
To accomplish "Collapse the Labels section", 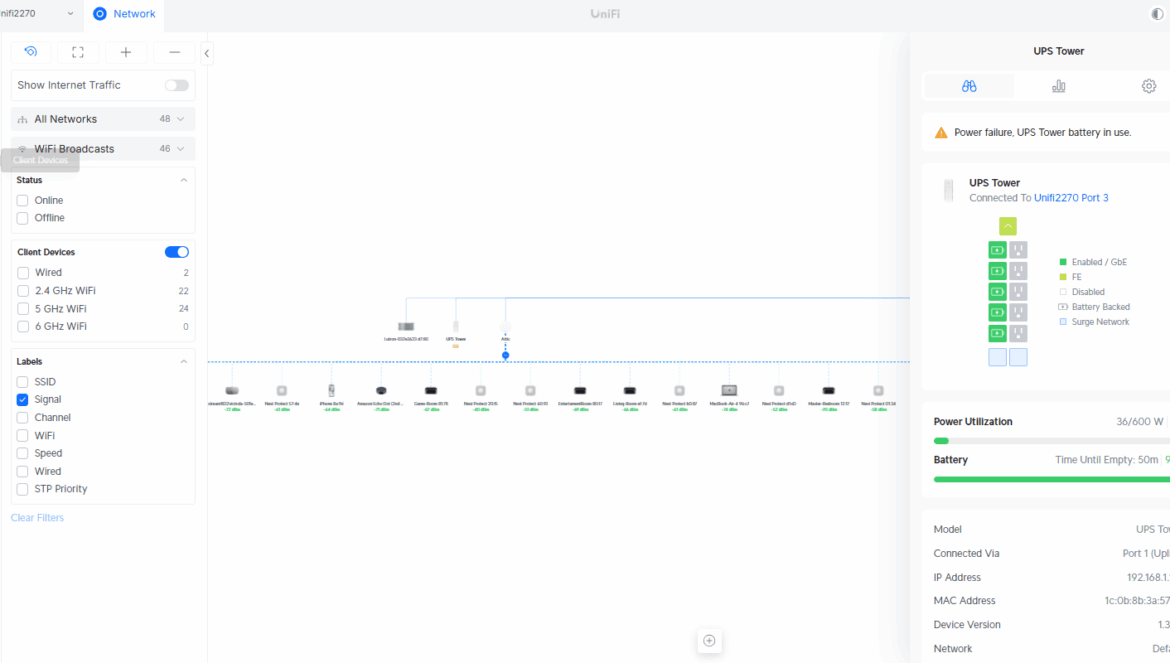I will pyautogui.click(x=183, y=362).
